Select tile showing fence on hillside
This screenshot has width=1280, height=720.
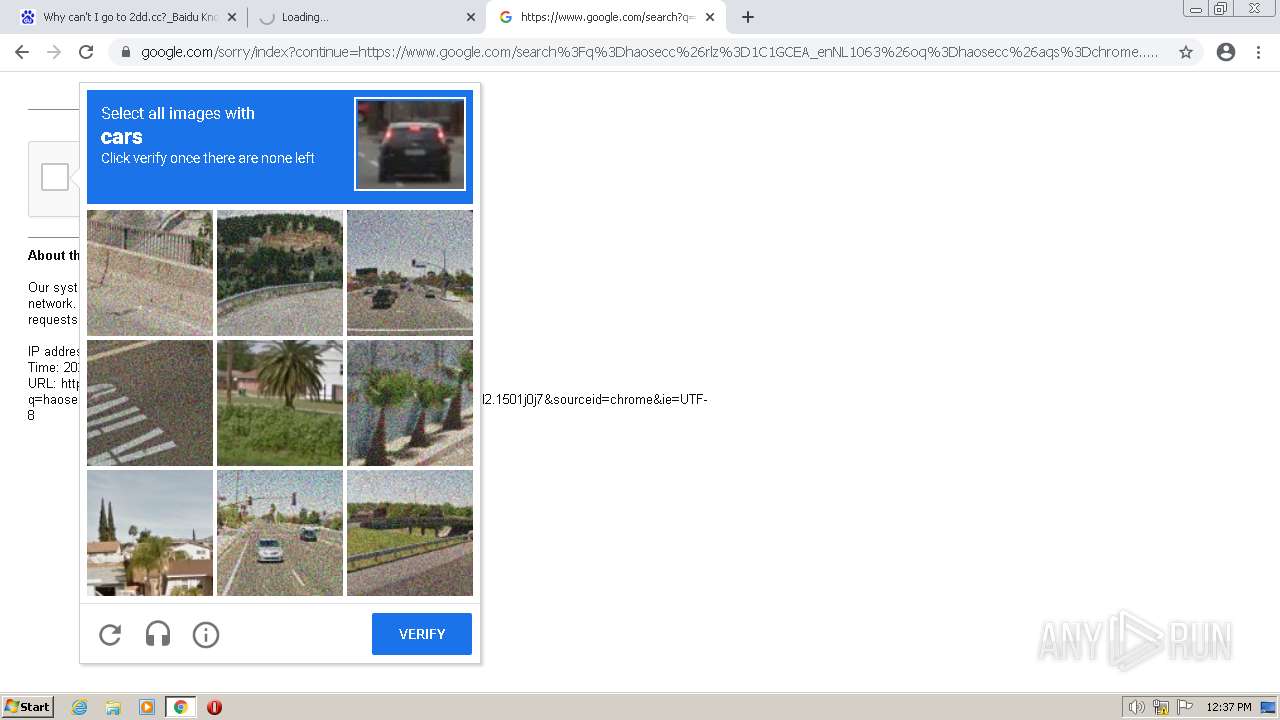(150, 273)
